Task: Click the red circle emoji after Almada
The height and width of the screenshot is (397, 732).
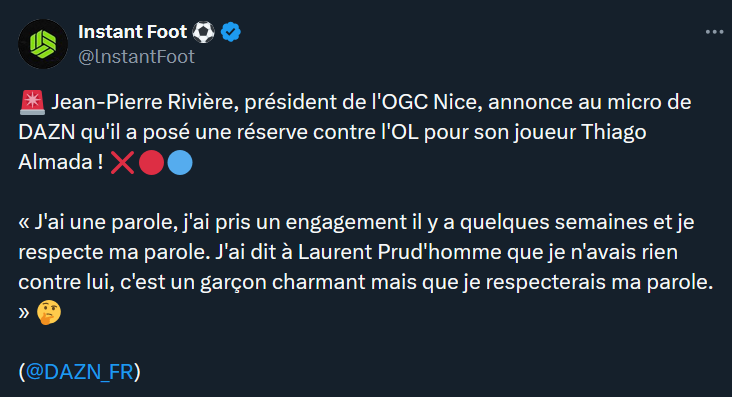Action: click(x=152, y=163)
